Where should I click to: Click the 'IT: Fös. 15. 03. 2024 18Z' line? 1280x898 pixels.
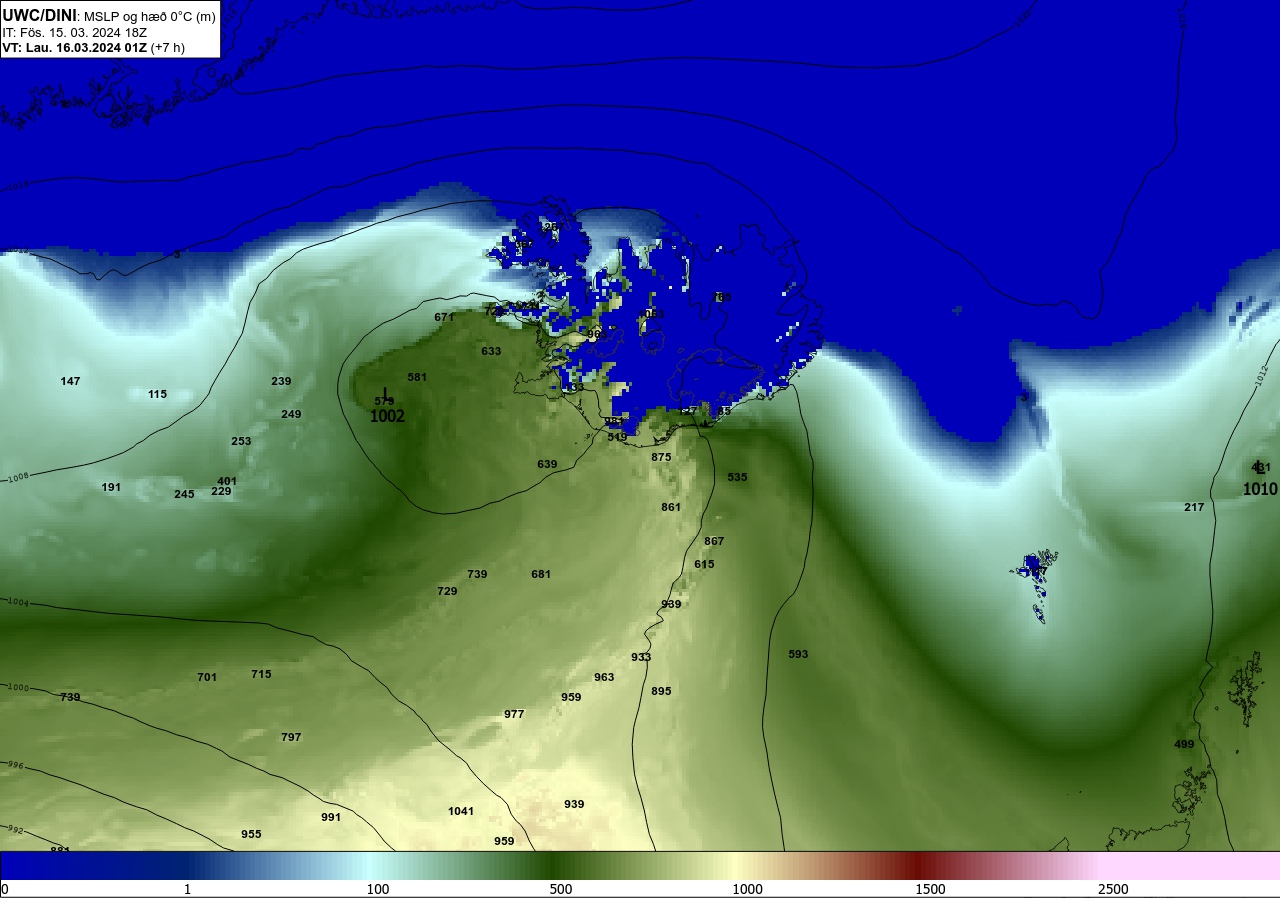(x=74, y=32)
